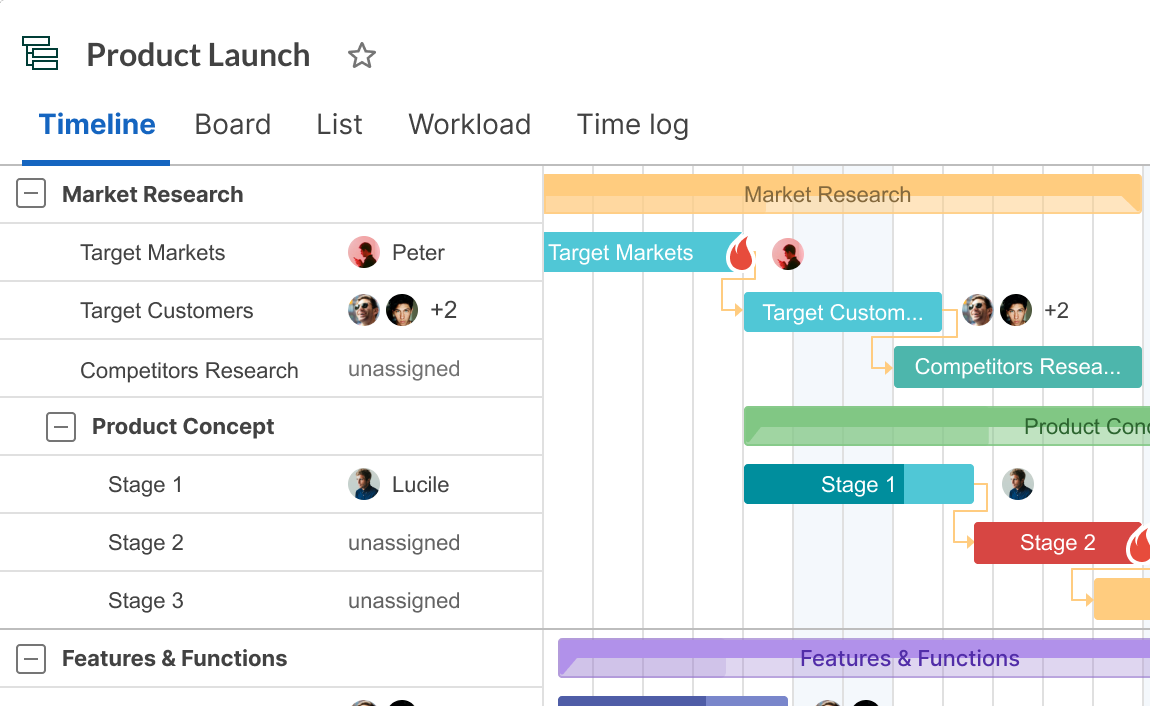Go to the Time log tab
Image resolution: width=1150 pixels, height=706 pixels.
(632, 125)
